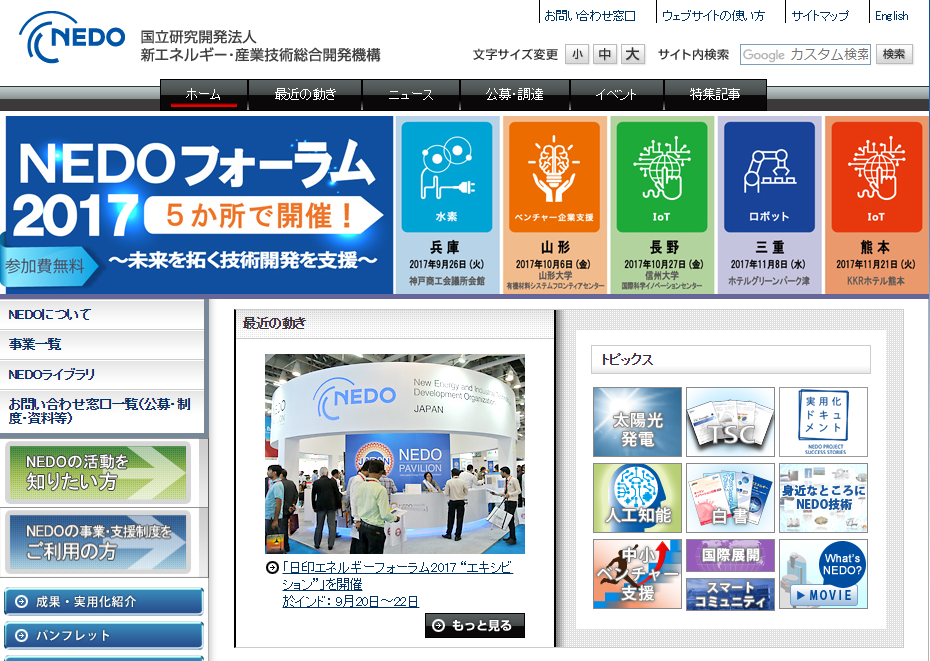Open the お問い合わせ窓口 header link

coord(590,16)
